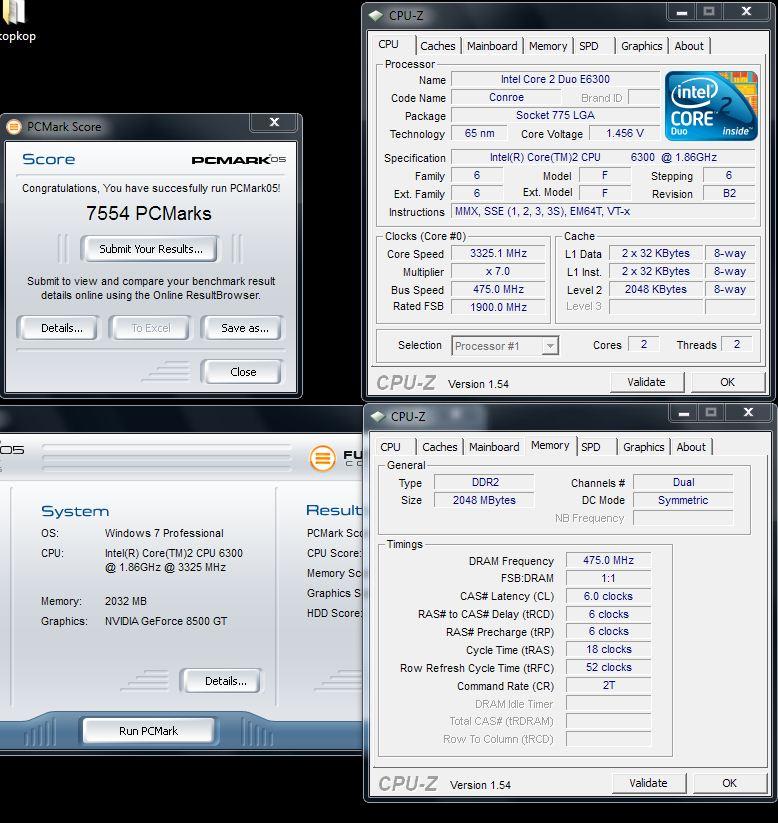Click the Core Speed value 3325.1 MHz

[498, 254]
